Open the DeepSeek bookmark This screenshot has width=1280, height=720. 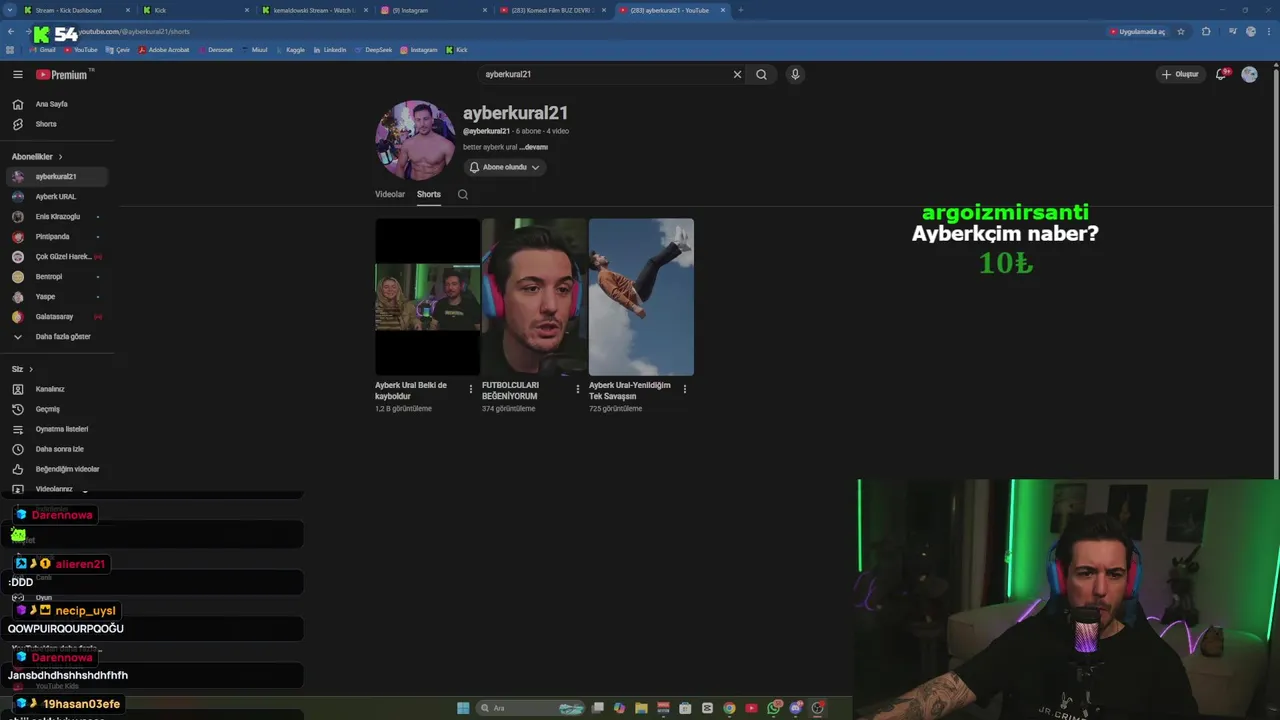(x=373, y=50)
